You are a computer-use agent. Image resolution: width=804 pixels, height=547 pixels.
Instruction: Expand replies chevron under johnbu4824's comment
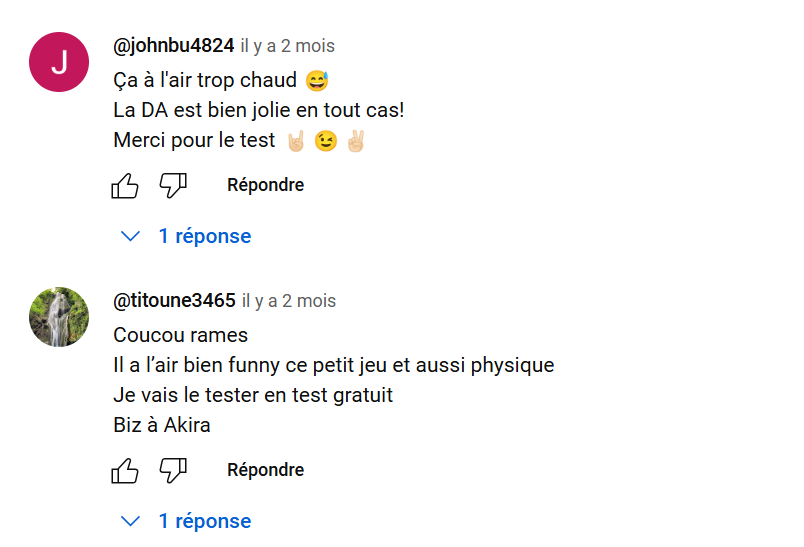coord(130,236)
